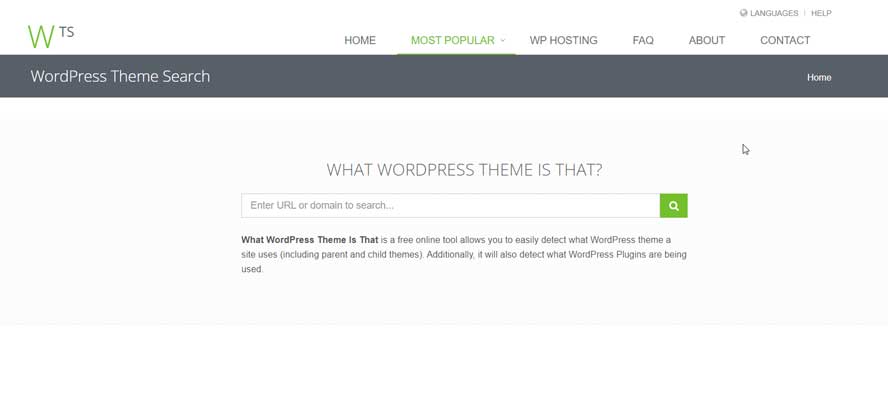This screenshot has height=409, width=888.
Task: Go to the Home menu item
Action: click(x=360, y=40)
